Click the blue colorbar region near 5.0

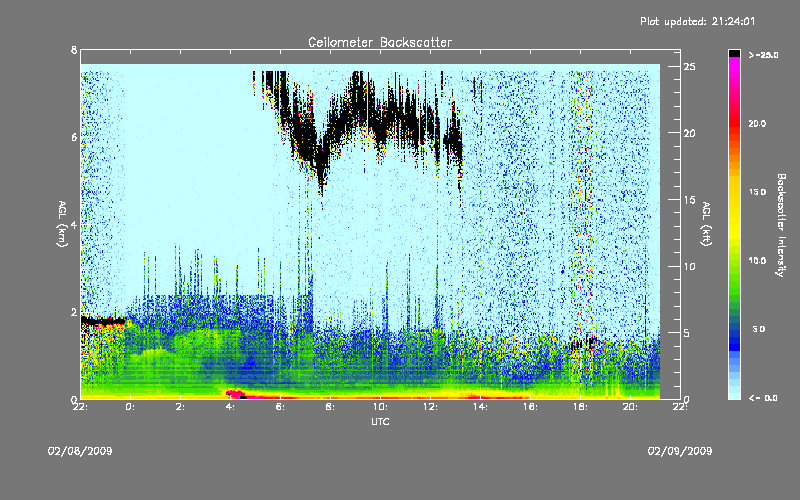point(734,331)
